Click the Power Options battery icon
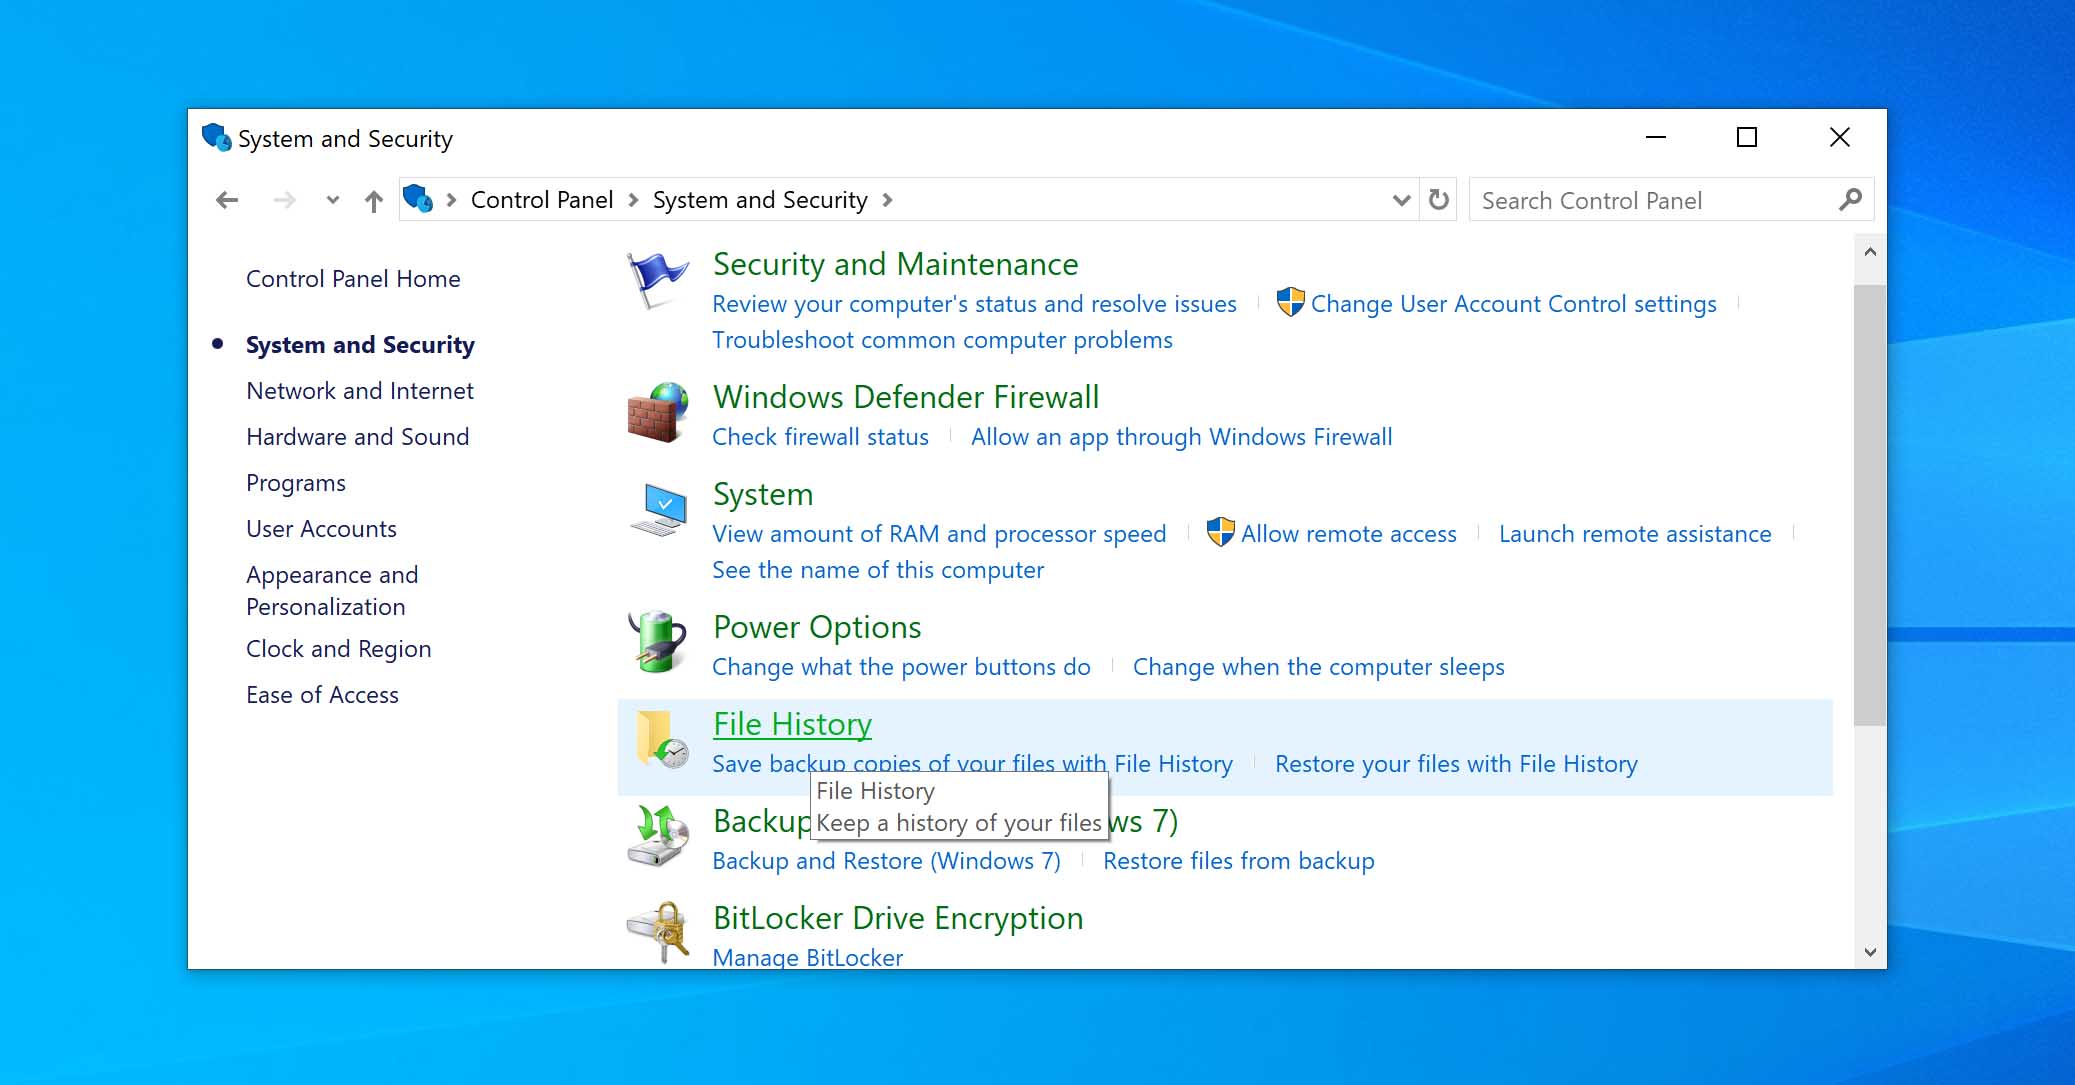 657,642
